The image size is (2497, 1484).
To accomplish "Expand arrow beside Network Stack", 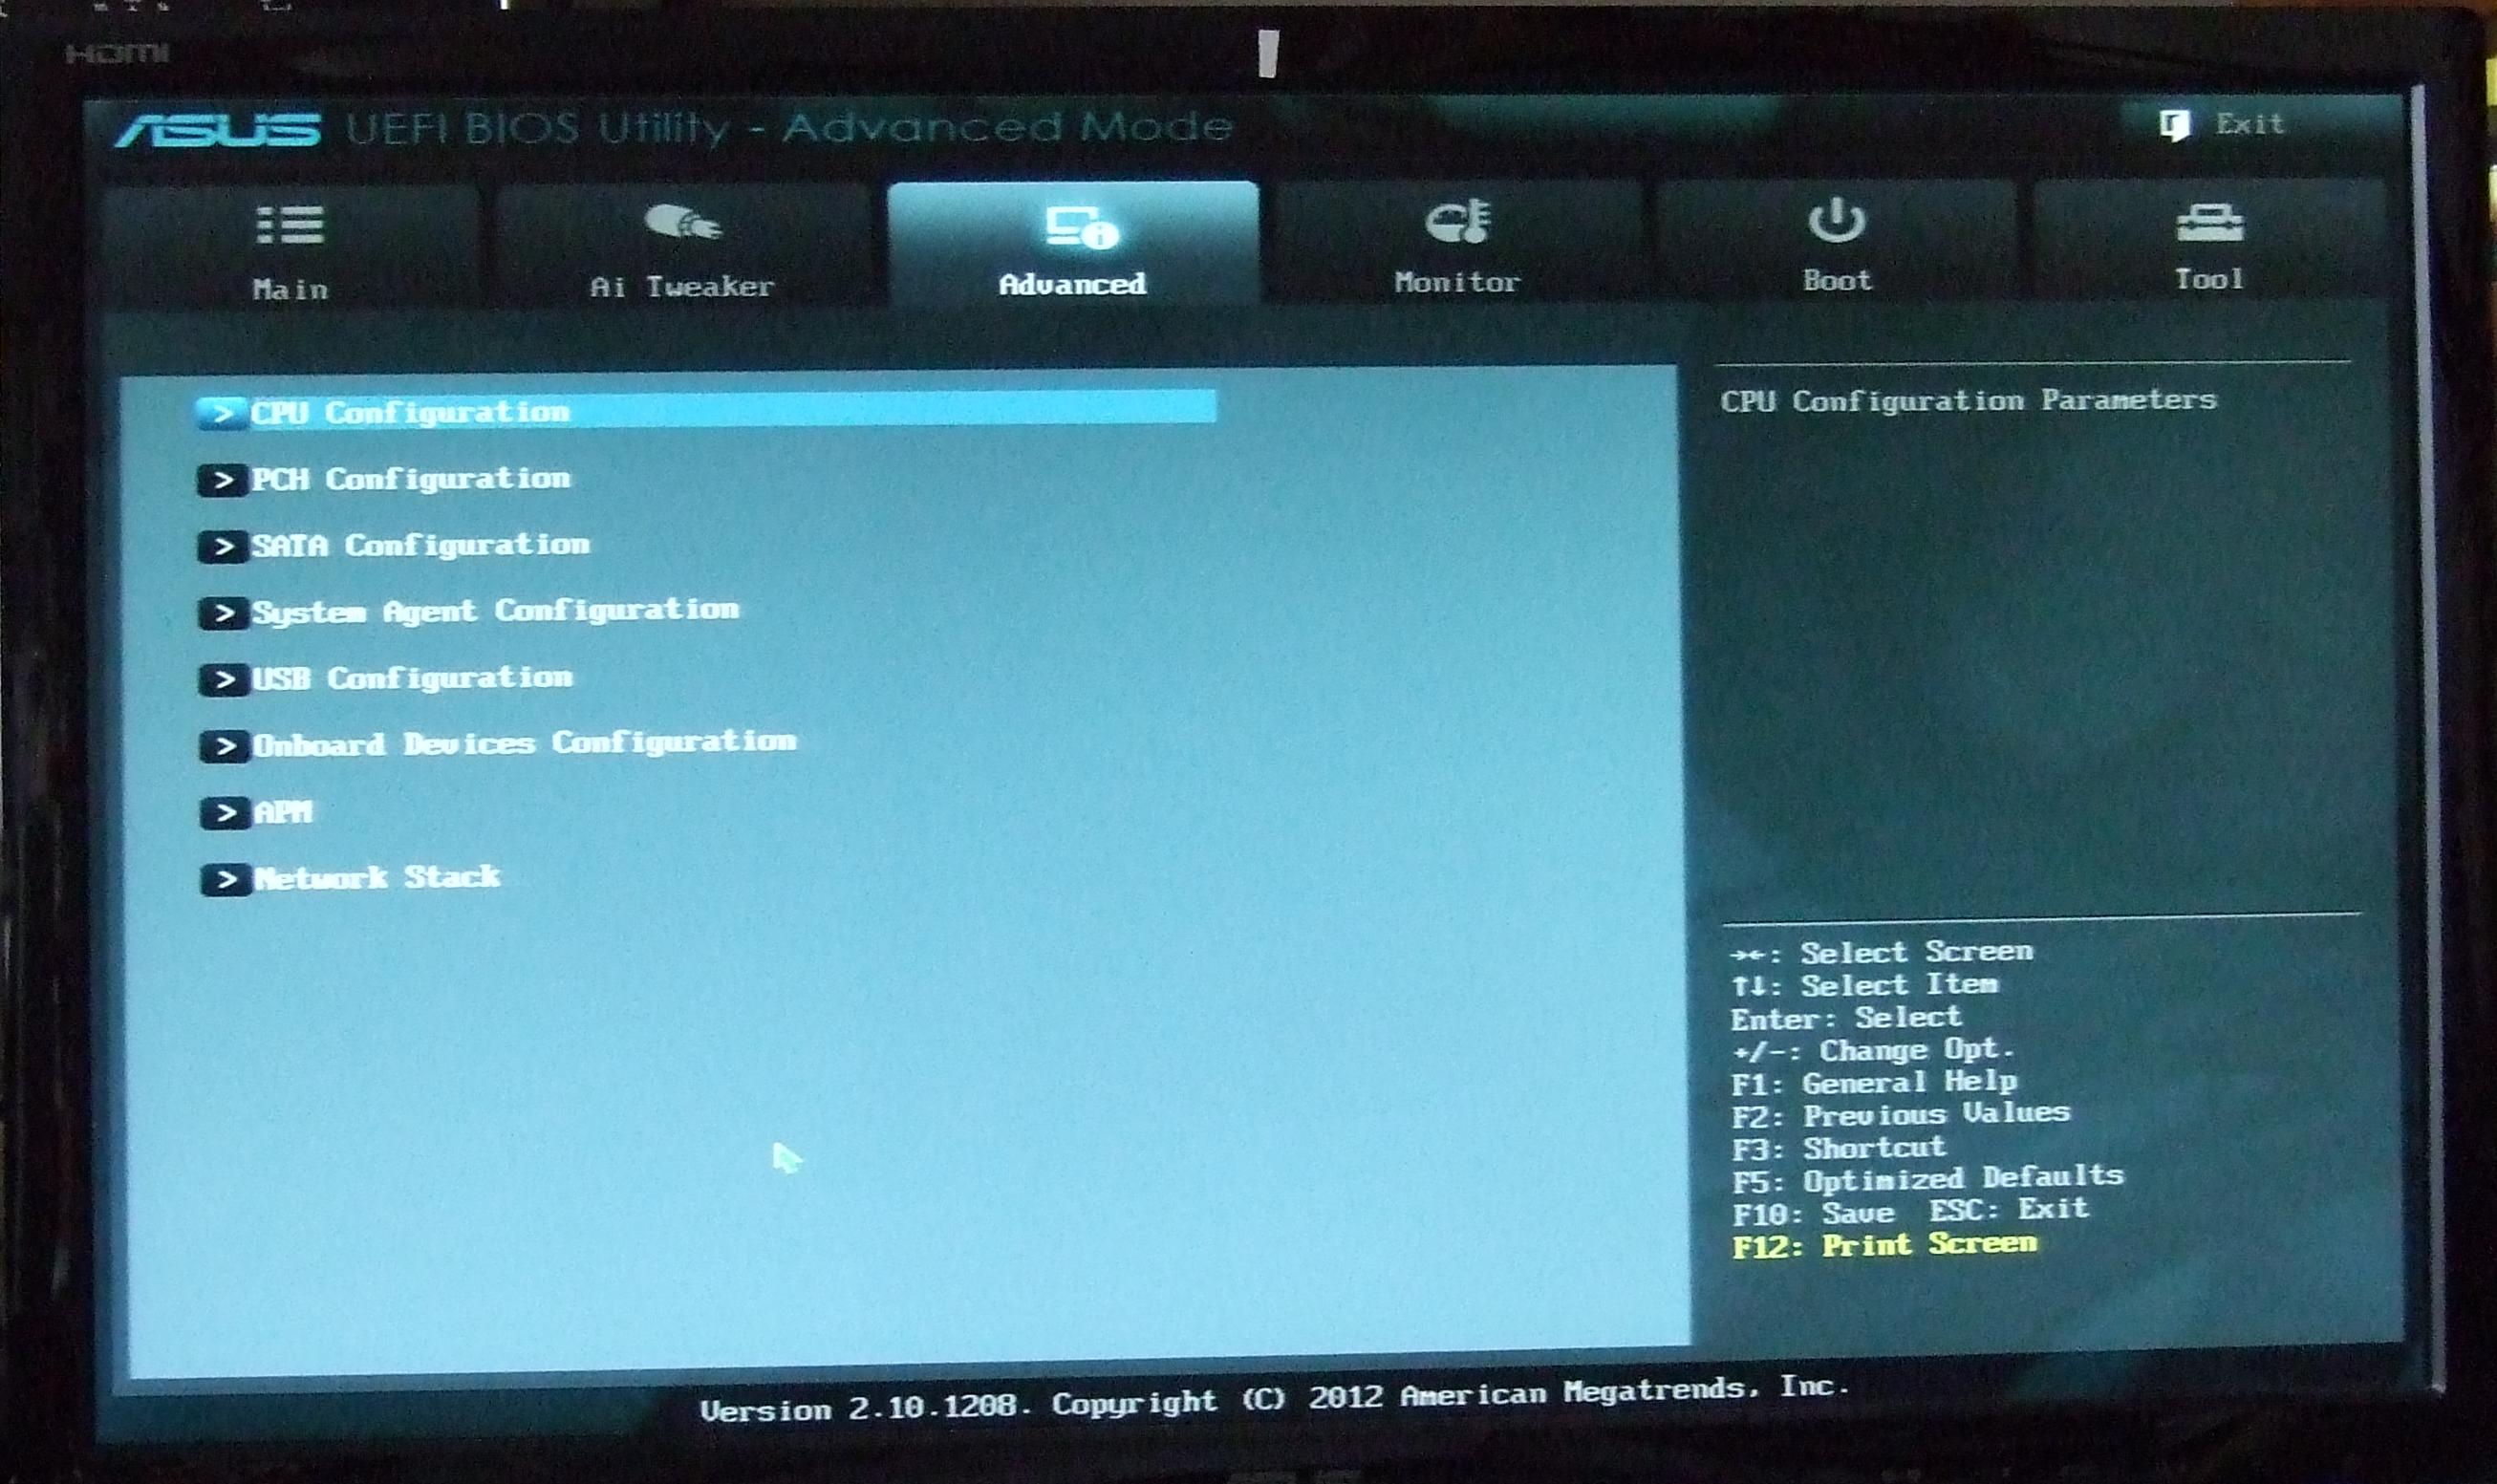I will (x=226, y=880).
